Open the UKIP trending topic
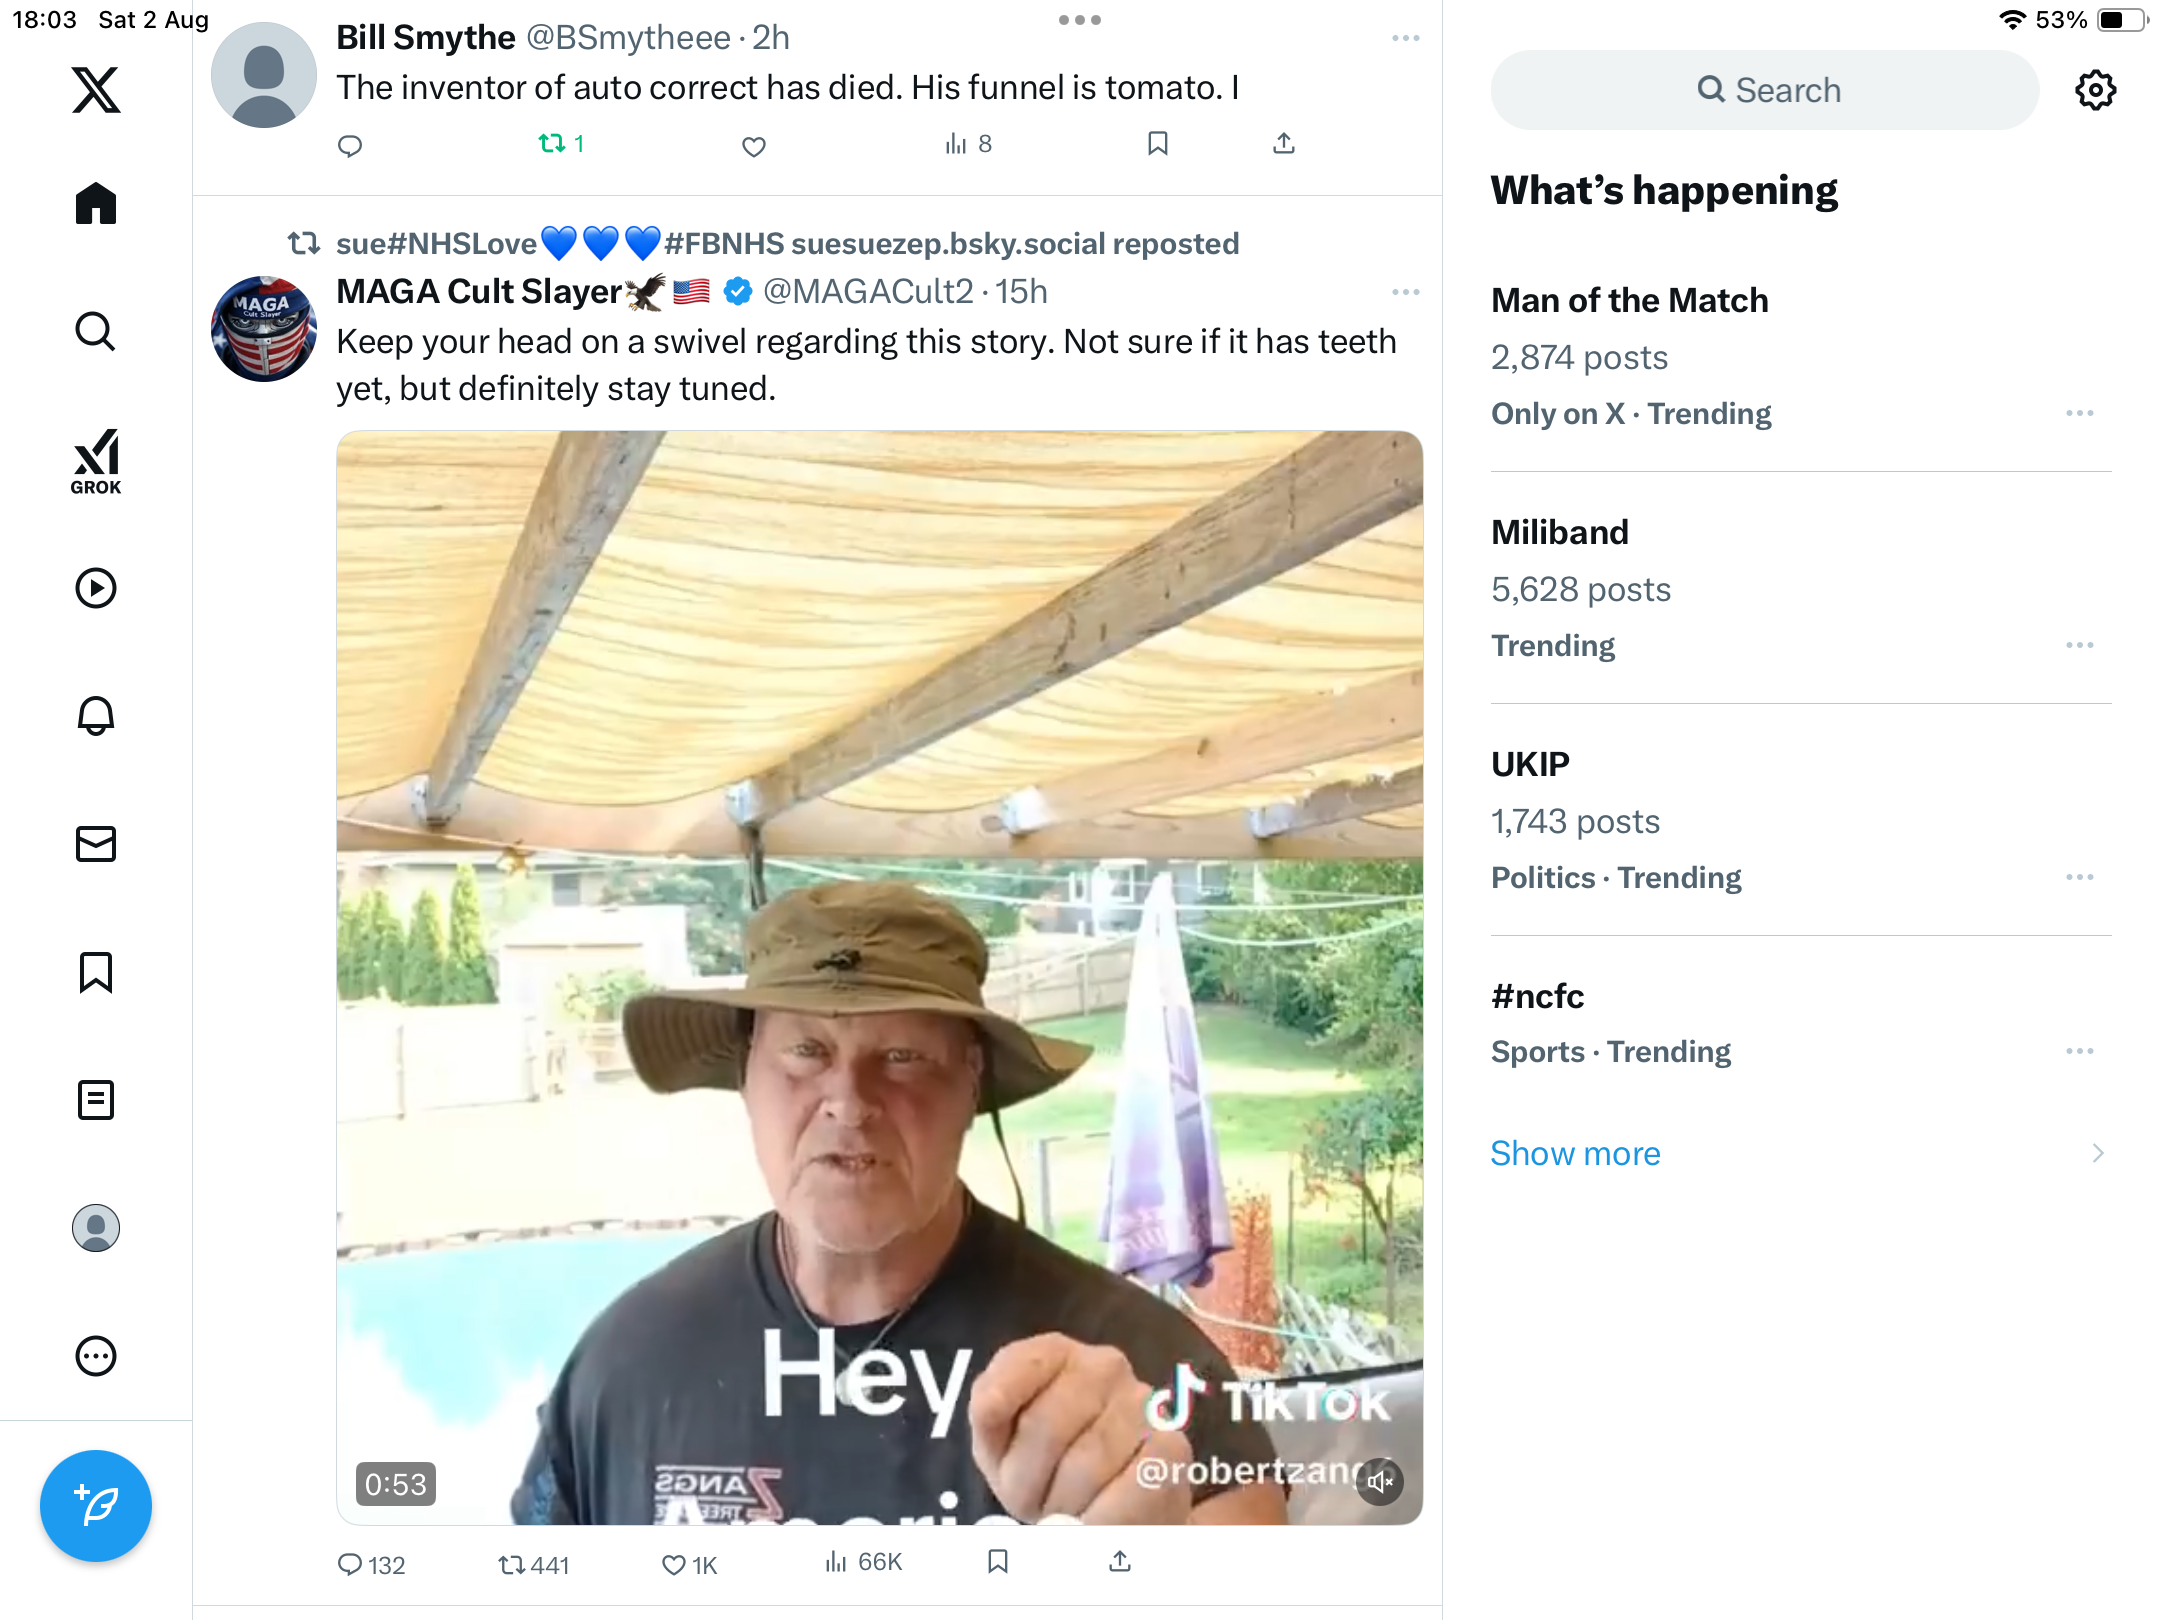Image resolution: width=2160 pixels, height=1620 pixels. coord(1530,764)
